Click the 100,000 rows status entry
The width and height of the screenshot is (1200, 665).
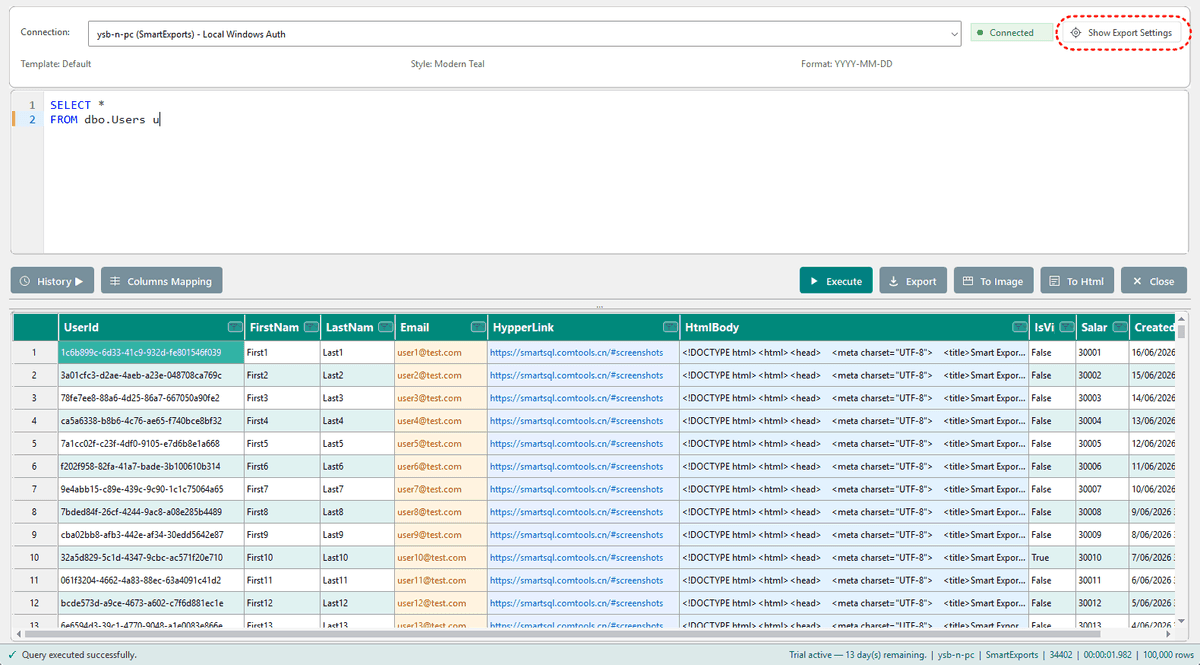coord(1166,655)
